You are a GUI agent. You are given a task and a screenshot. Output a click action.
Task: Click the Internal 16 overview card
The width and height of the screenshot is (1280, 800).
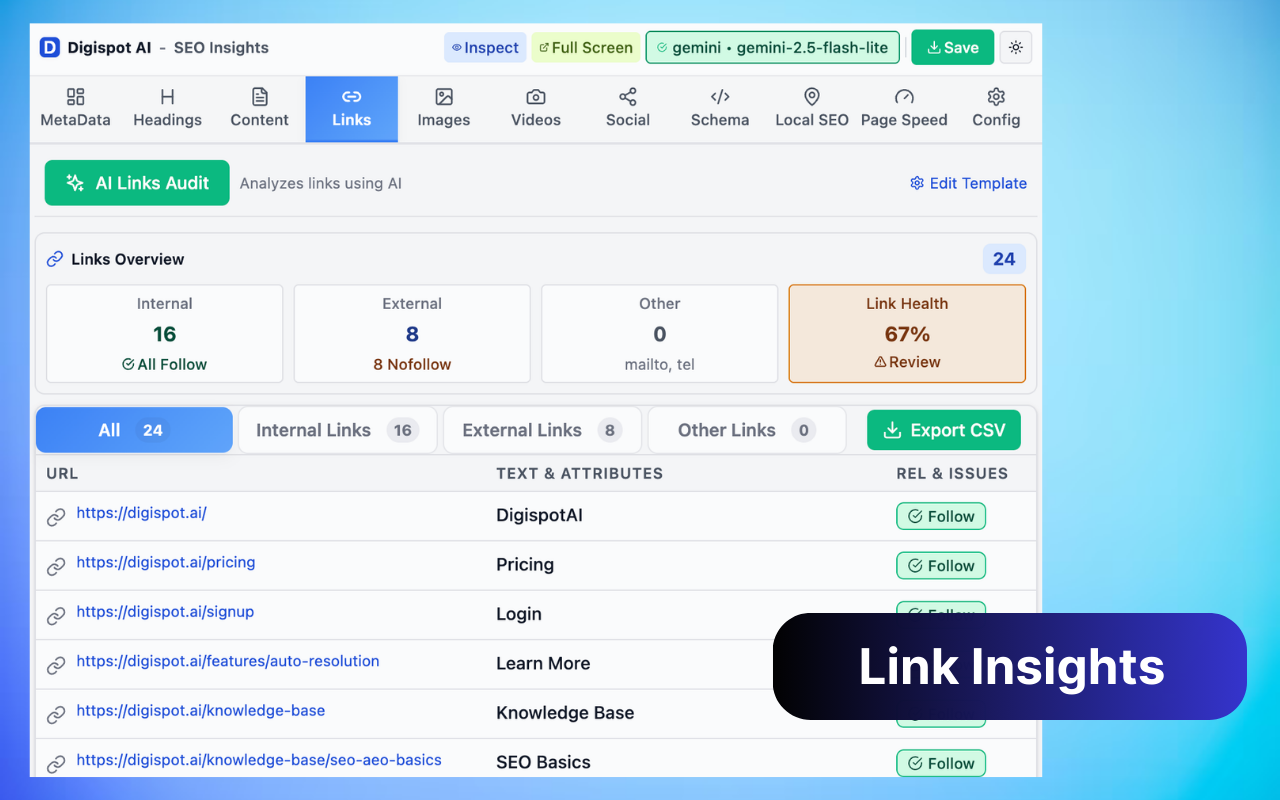165,334
